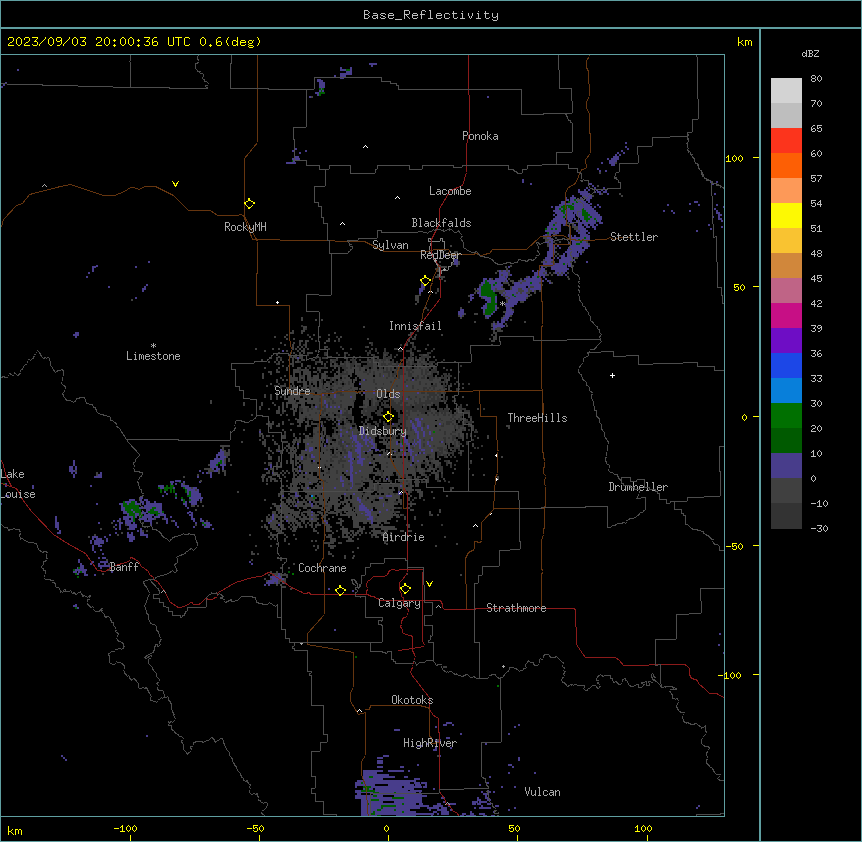The width and height of the screenshot is (862, 842).
Task: Click the Limestone label
Action: [153, 356]
